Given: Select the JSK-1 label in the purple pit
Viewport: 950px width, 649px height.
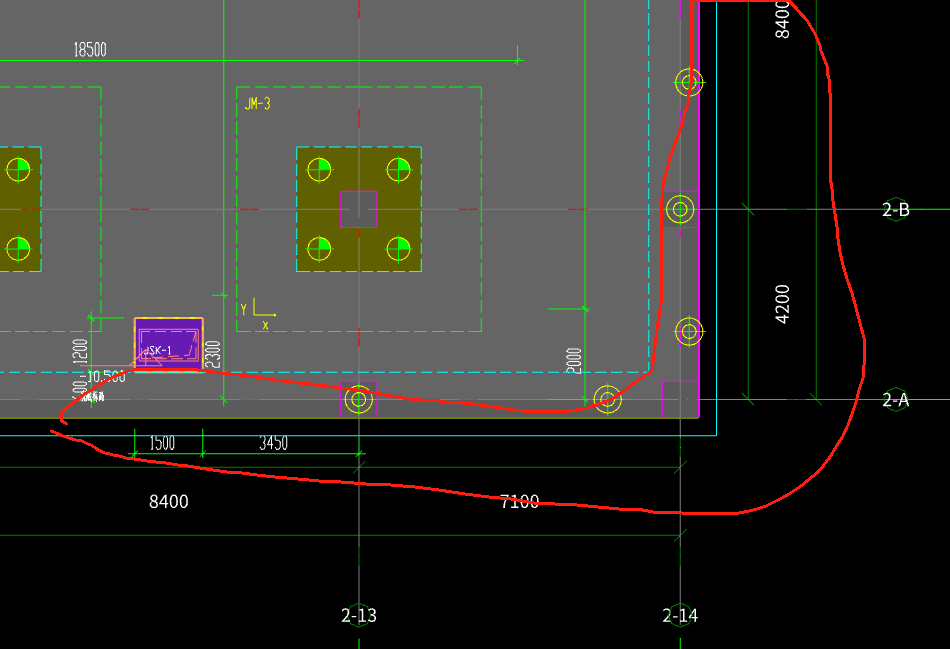Looking at the screenshot, I should [158, 350].
